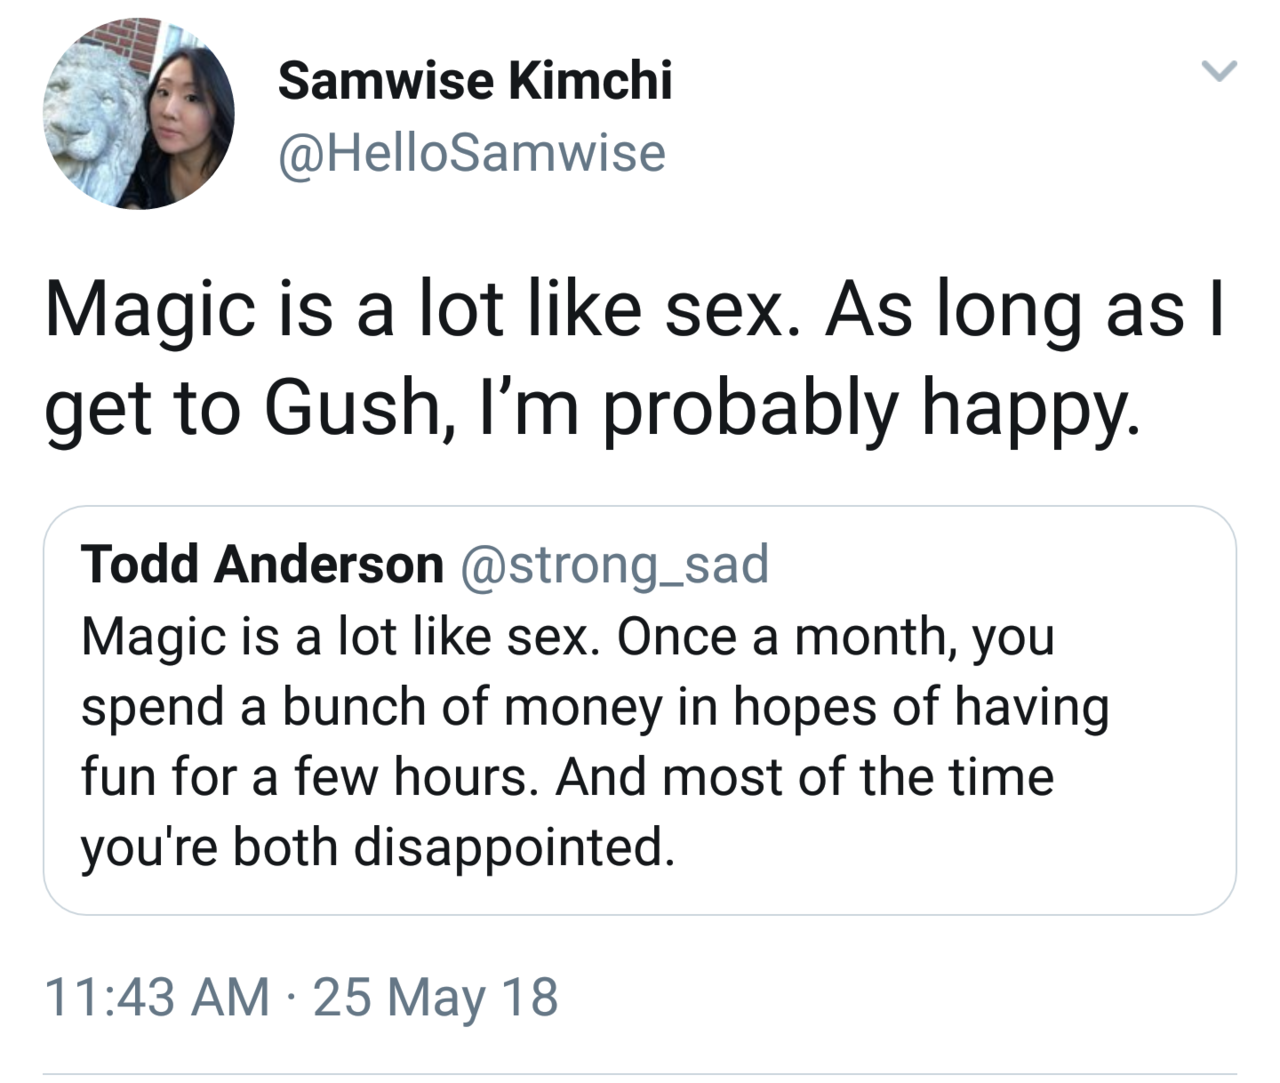Click the word Gush in the tweet

coord(350,408)
